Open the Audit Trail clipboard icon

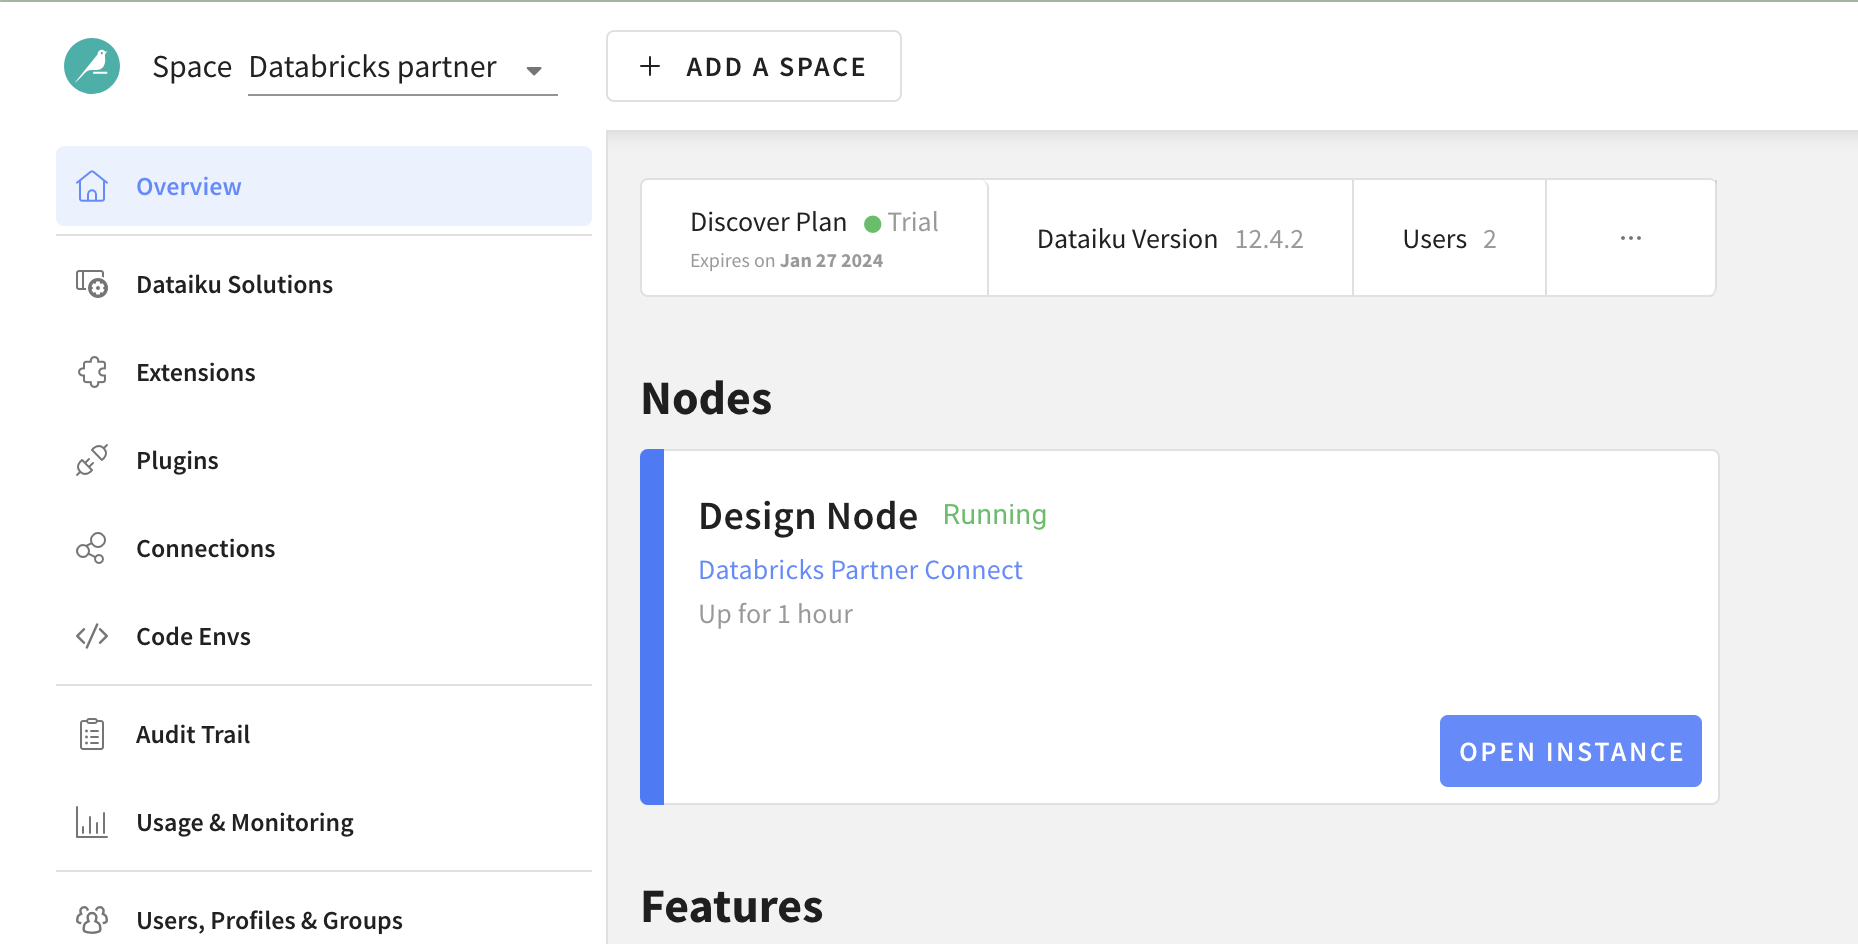tap(92, 733)
